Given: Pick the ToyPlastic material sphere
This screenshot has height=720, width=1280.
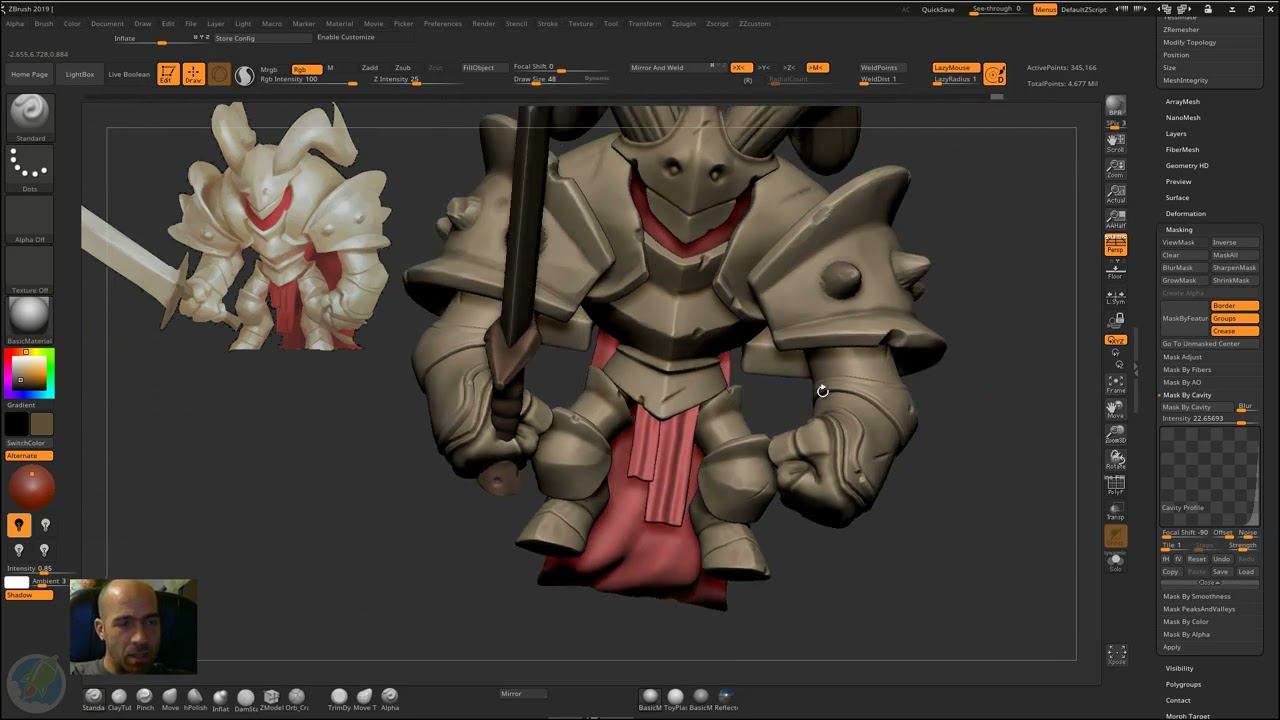Looking at the screenshot, I should coord(676,697).
